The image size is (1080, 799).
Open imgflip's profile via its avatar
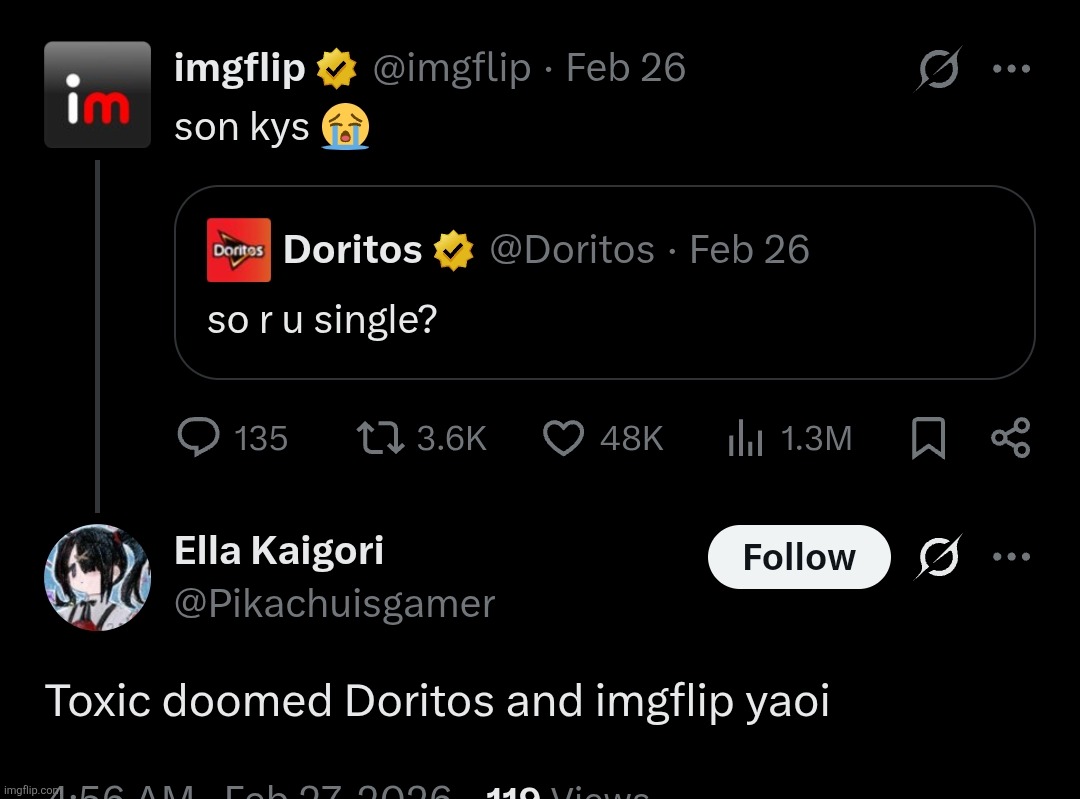tap(97, 93)
